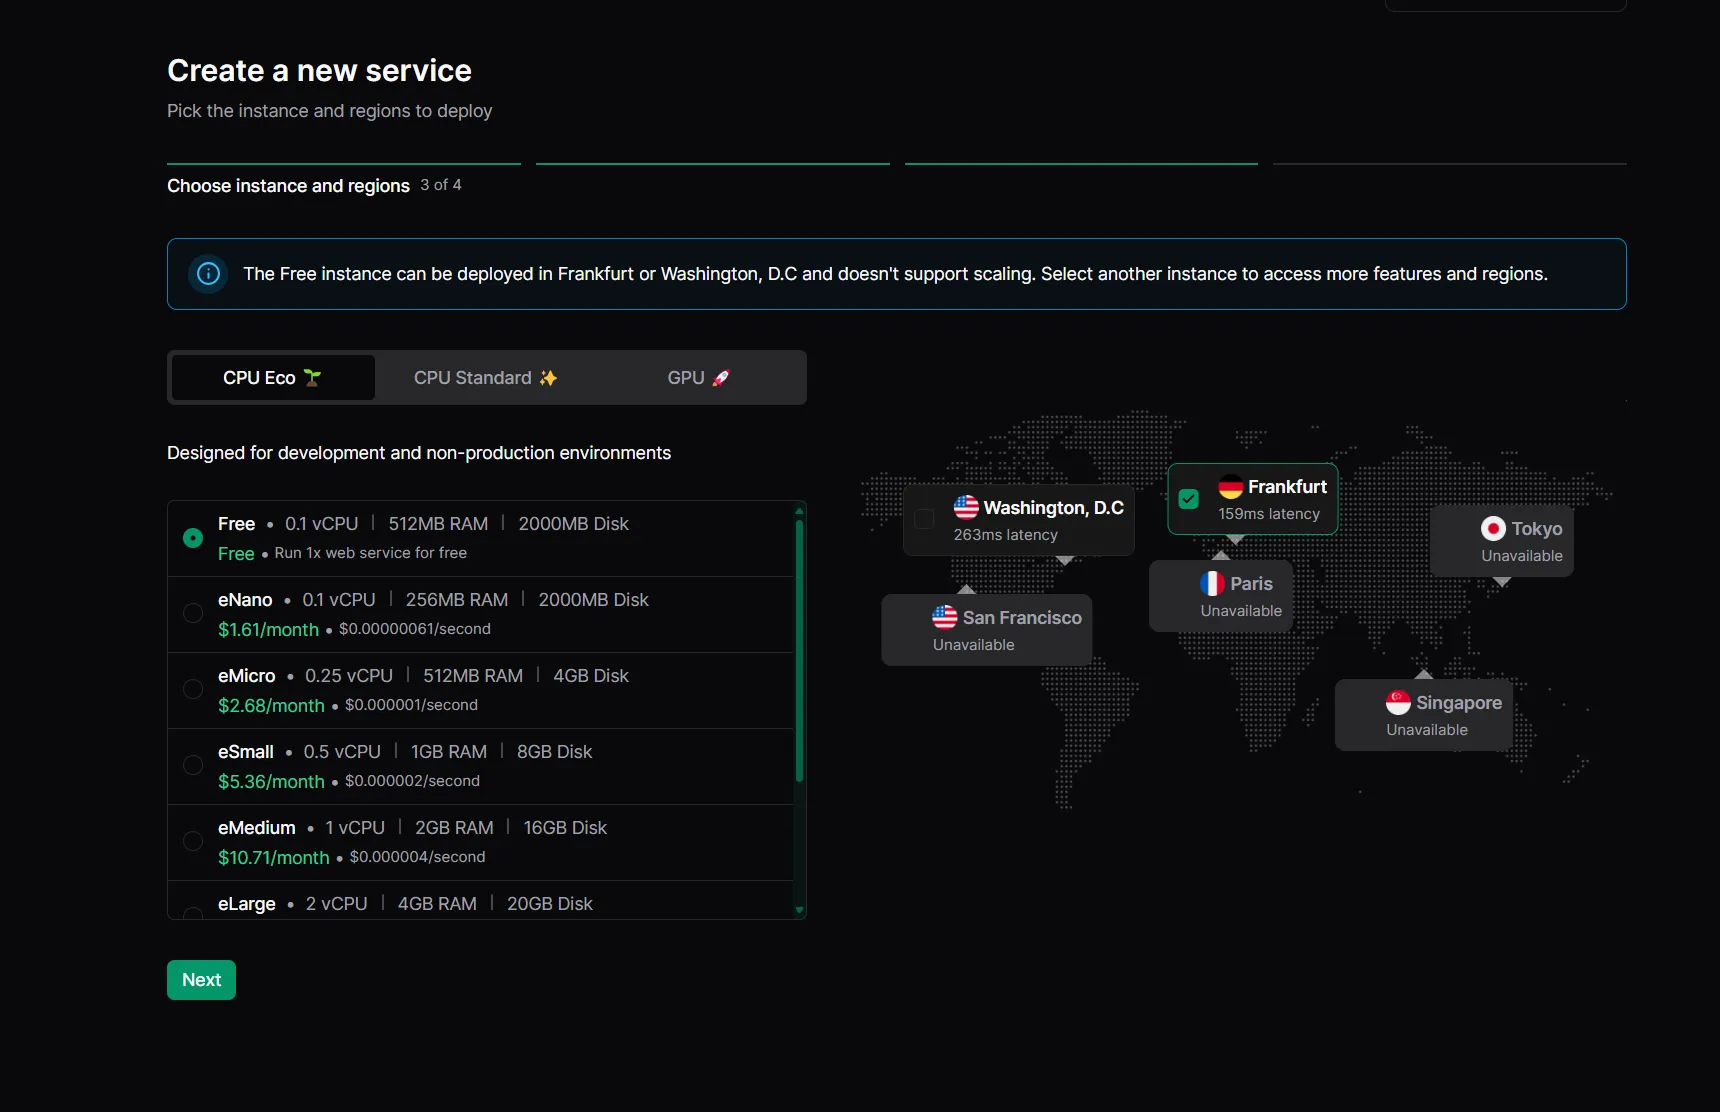Click the sparkles icon on CPU Standard
Screen dimensions: 1720x1112
click(x=548, y=377)
